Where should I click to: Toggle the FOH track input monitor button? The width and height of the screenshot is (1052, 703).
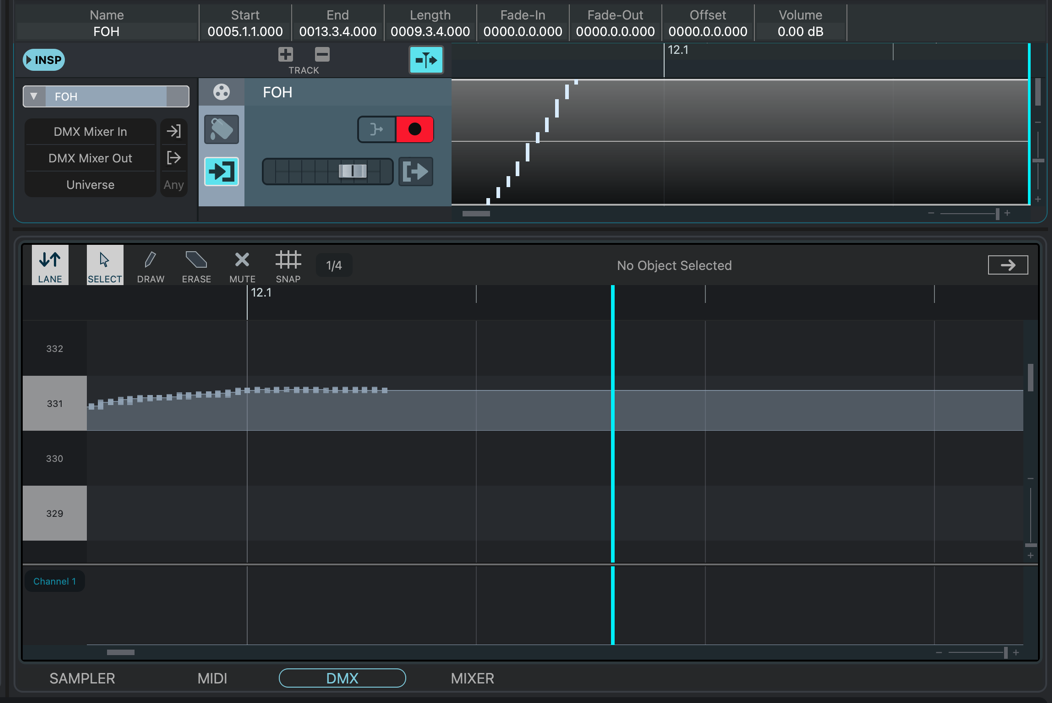pyautogui.click(x=221, y=171)
